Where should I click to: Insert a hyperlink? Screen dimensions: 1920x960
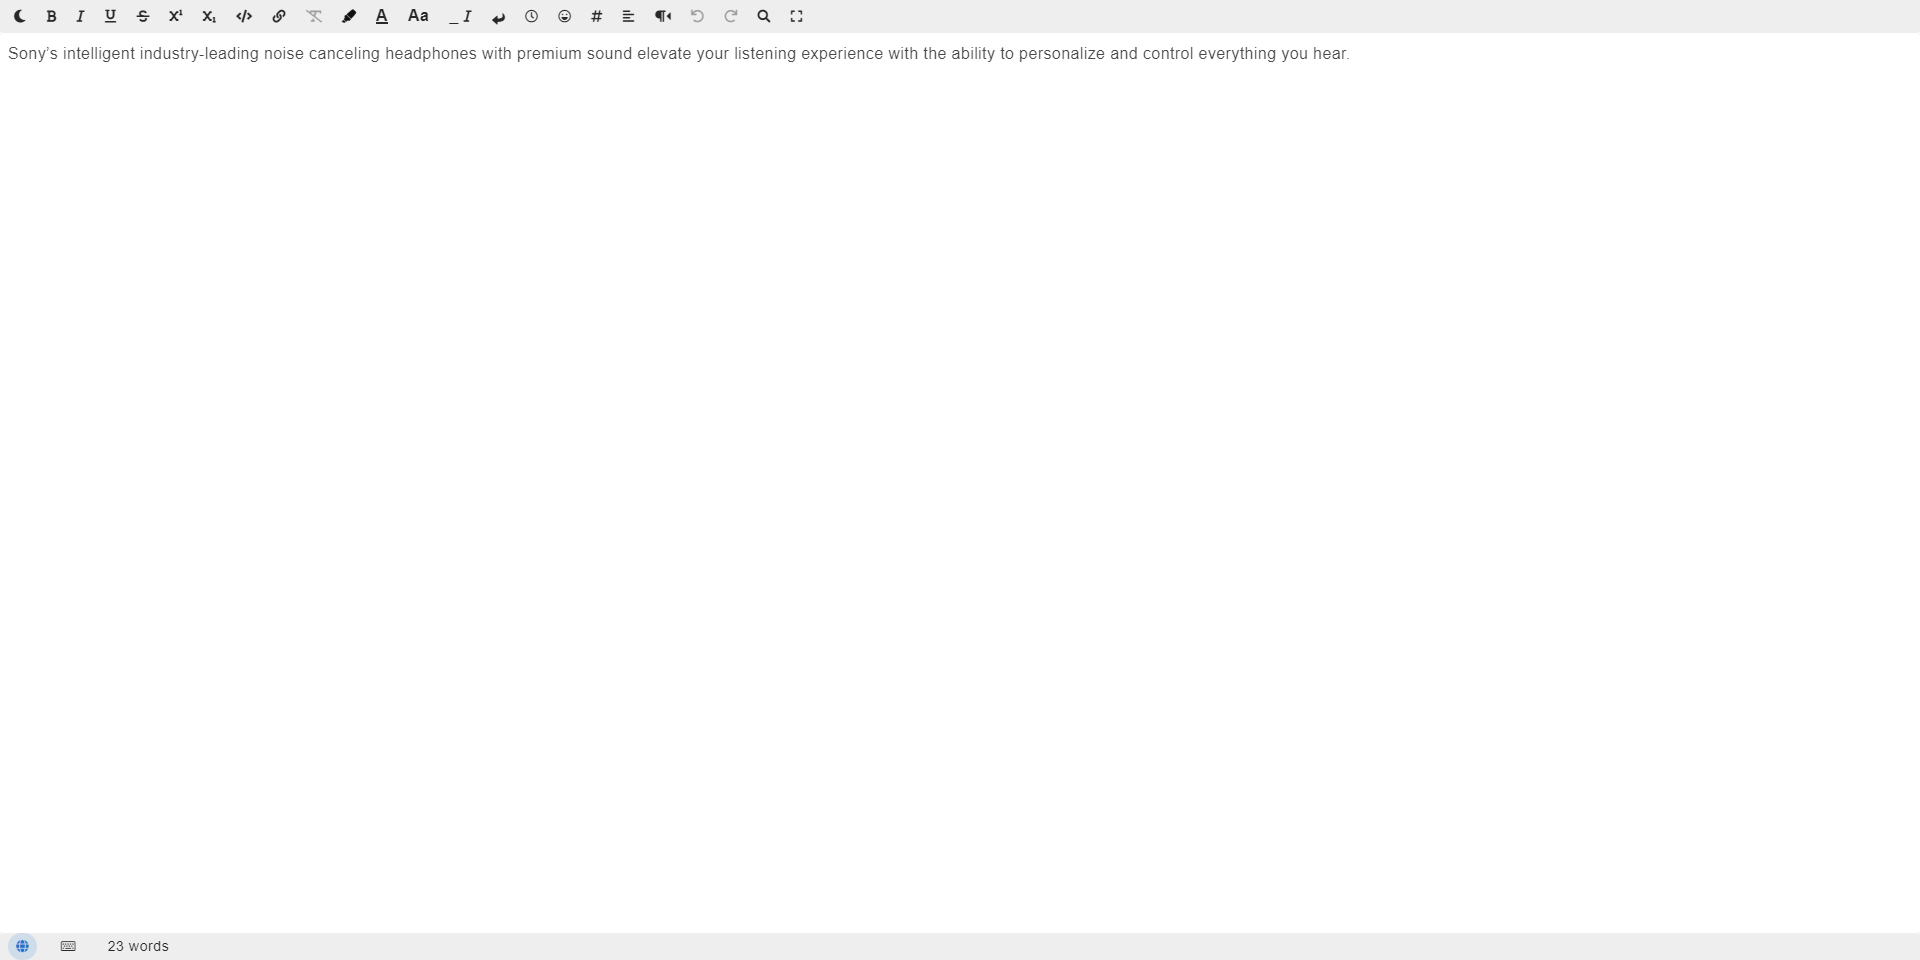(x=279, y=16)
